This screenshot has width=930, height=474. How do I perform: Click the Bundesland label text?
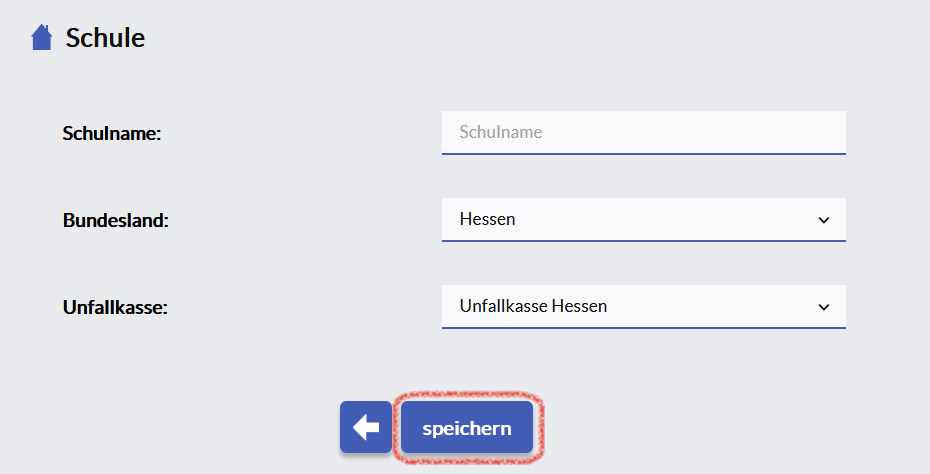pos(115,220)
